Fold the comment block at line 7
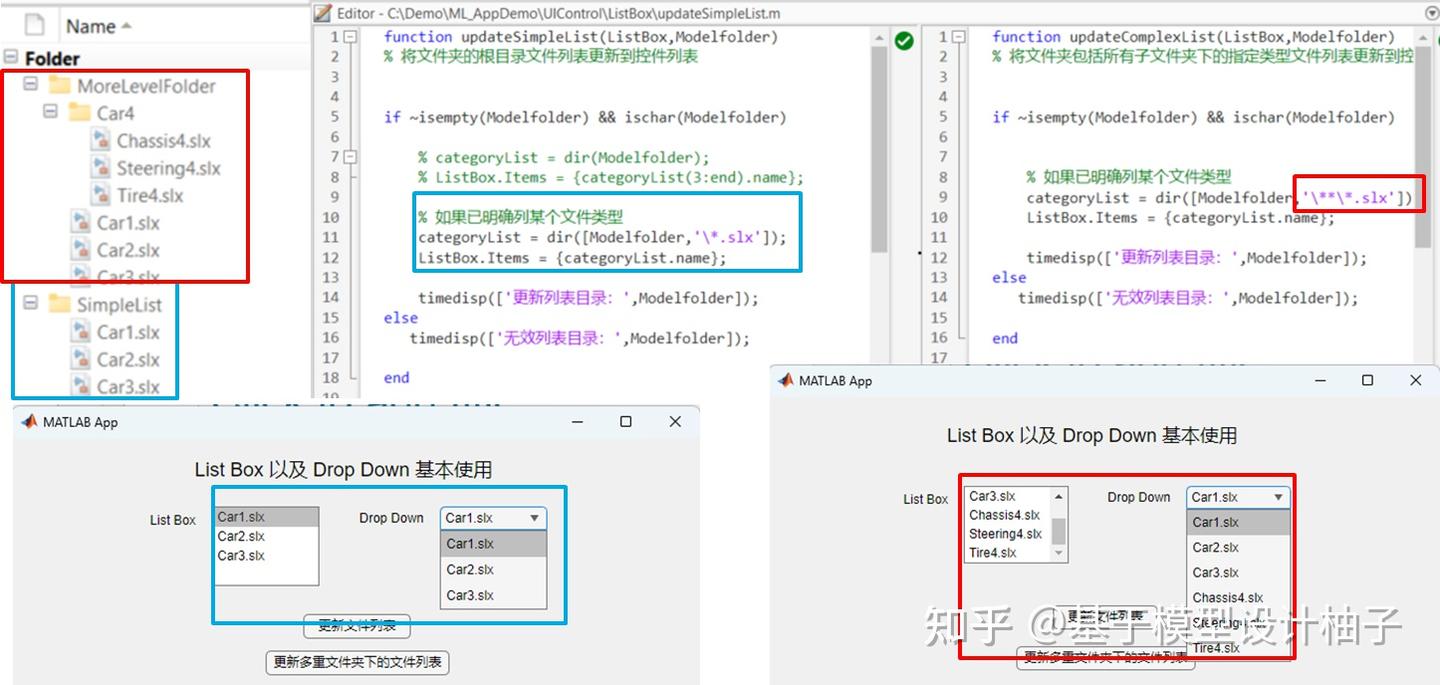 pos(350,157)
